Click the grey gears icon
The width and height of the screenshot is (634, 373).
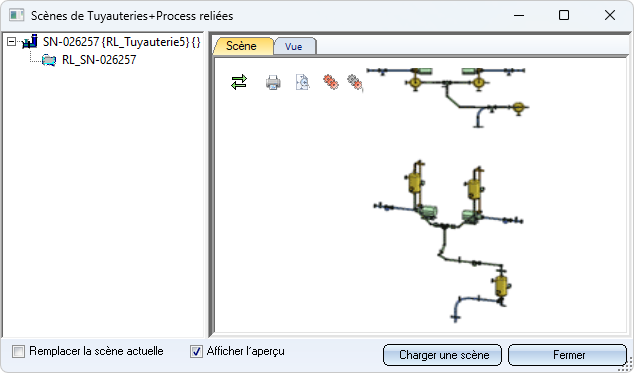click(355, 82)
